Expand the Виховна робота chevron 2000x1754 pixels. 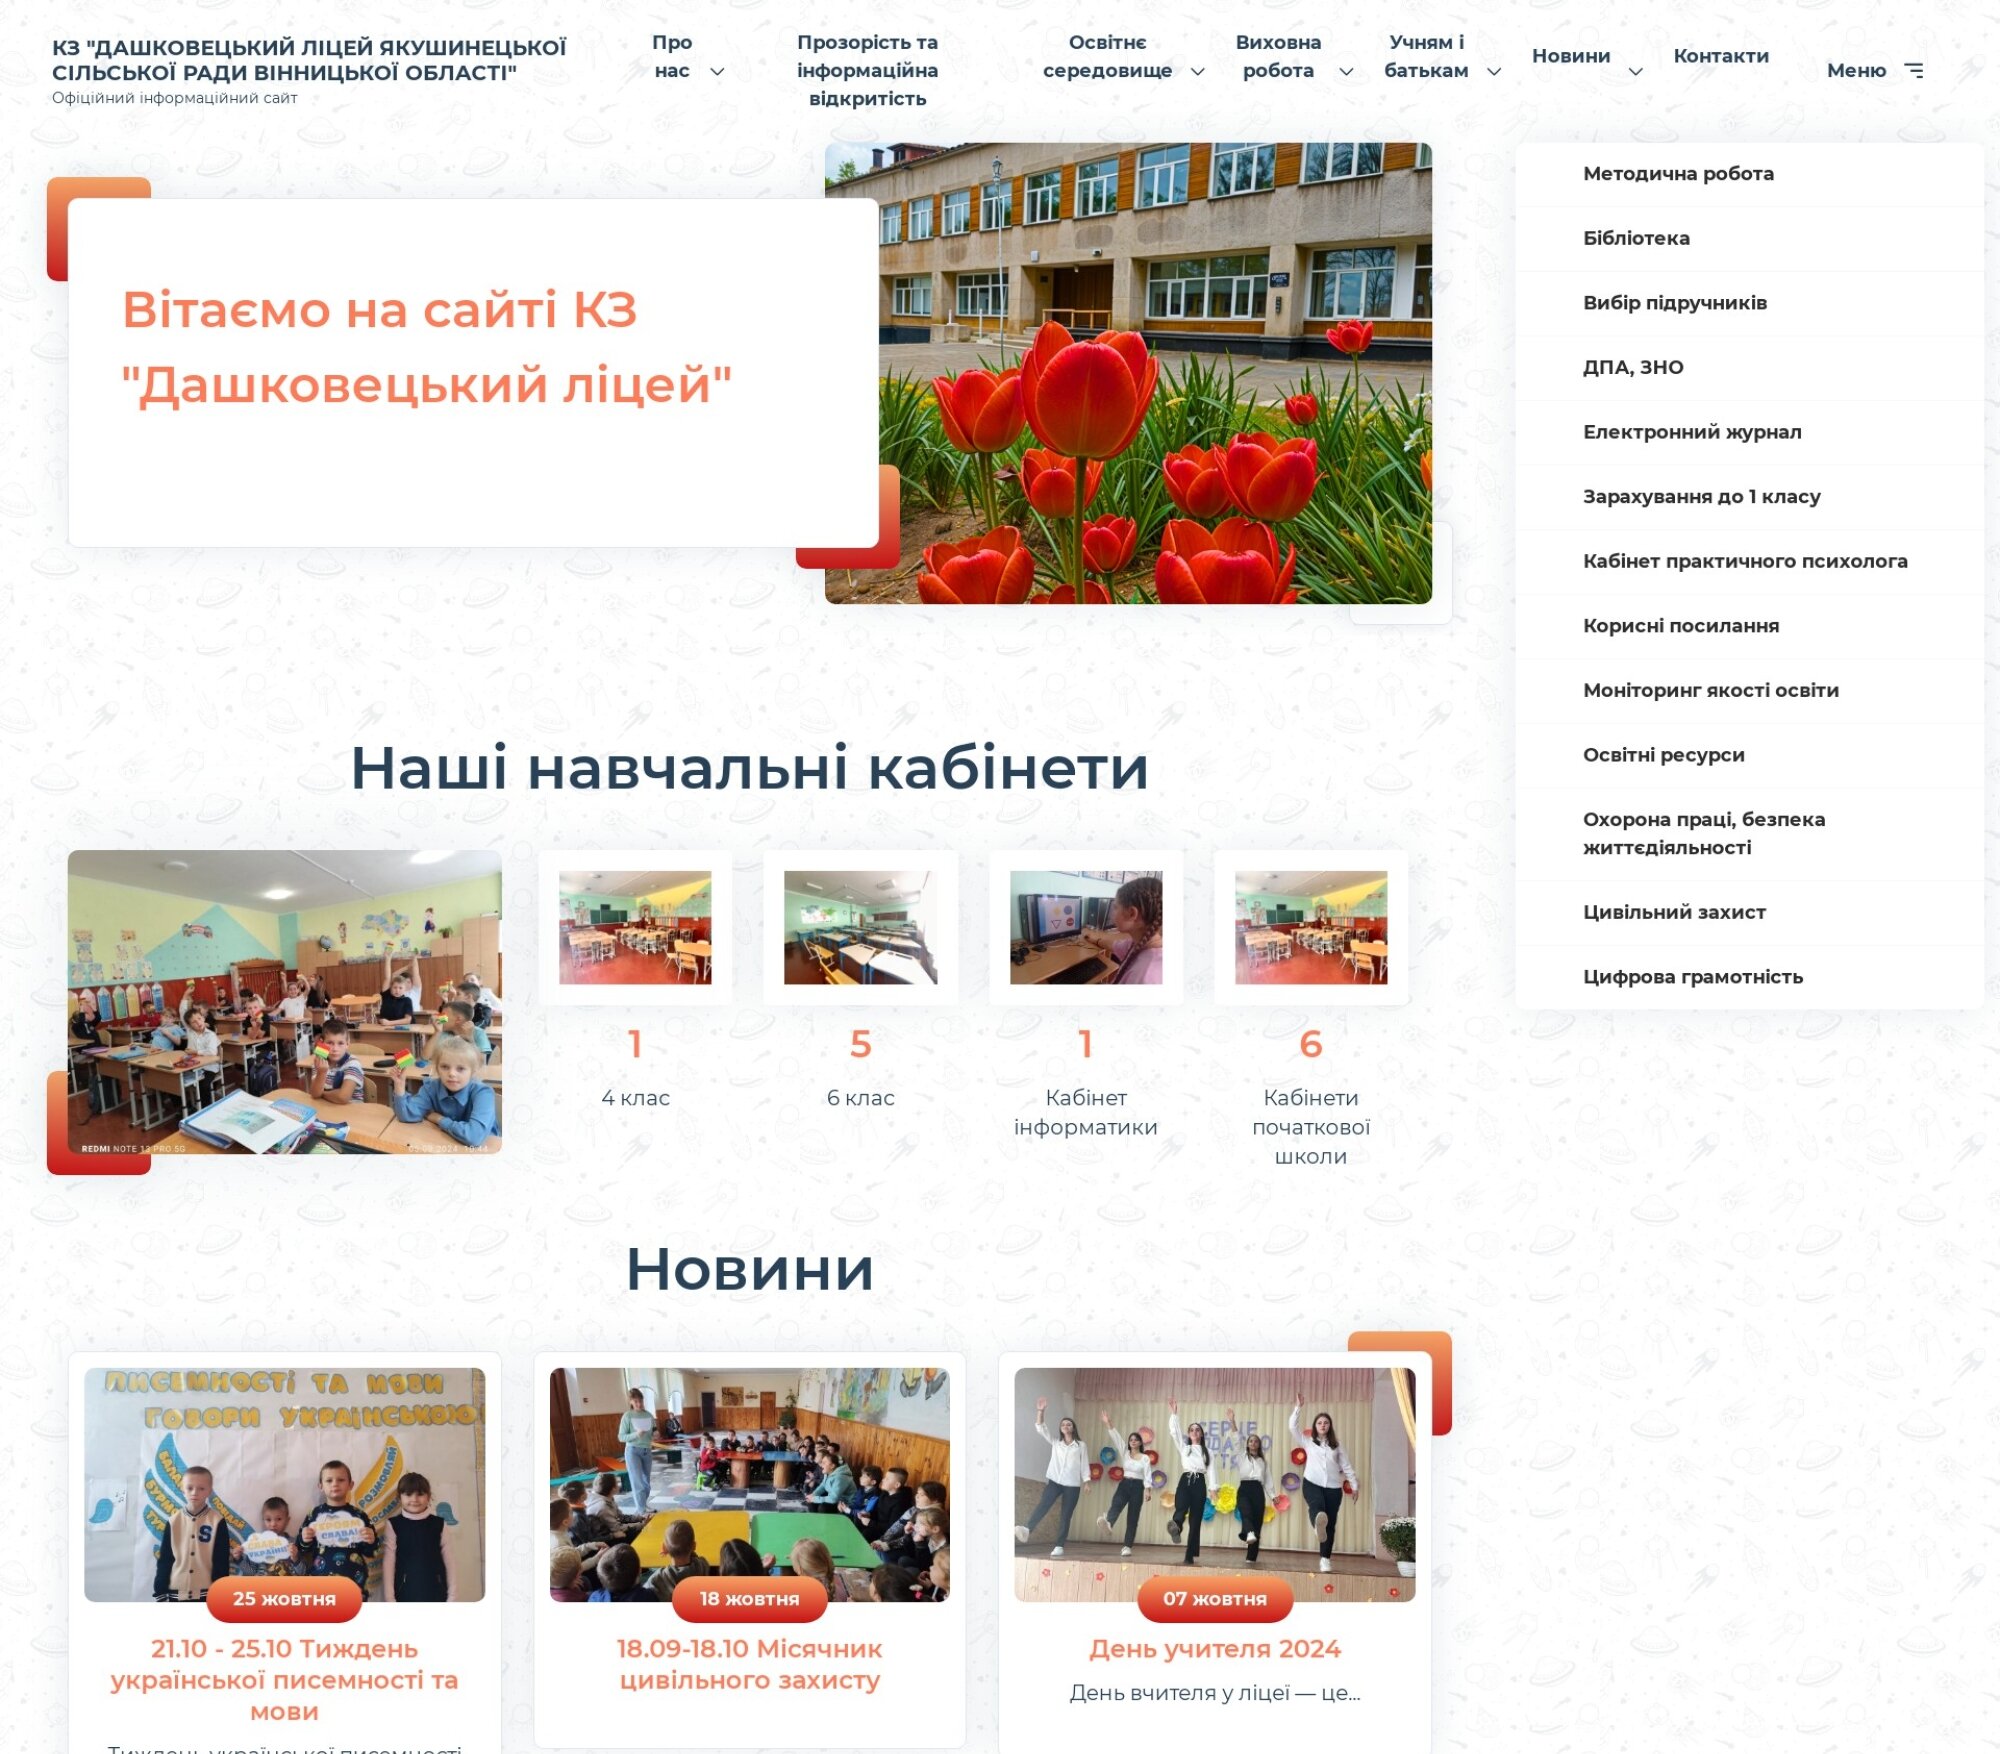pyautogui.click(x=1346, y=71)
